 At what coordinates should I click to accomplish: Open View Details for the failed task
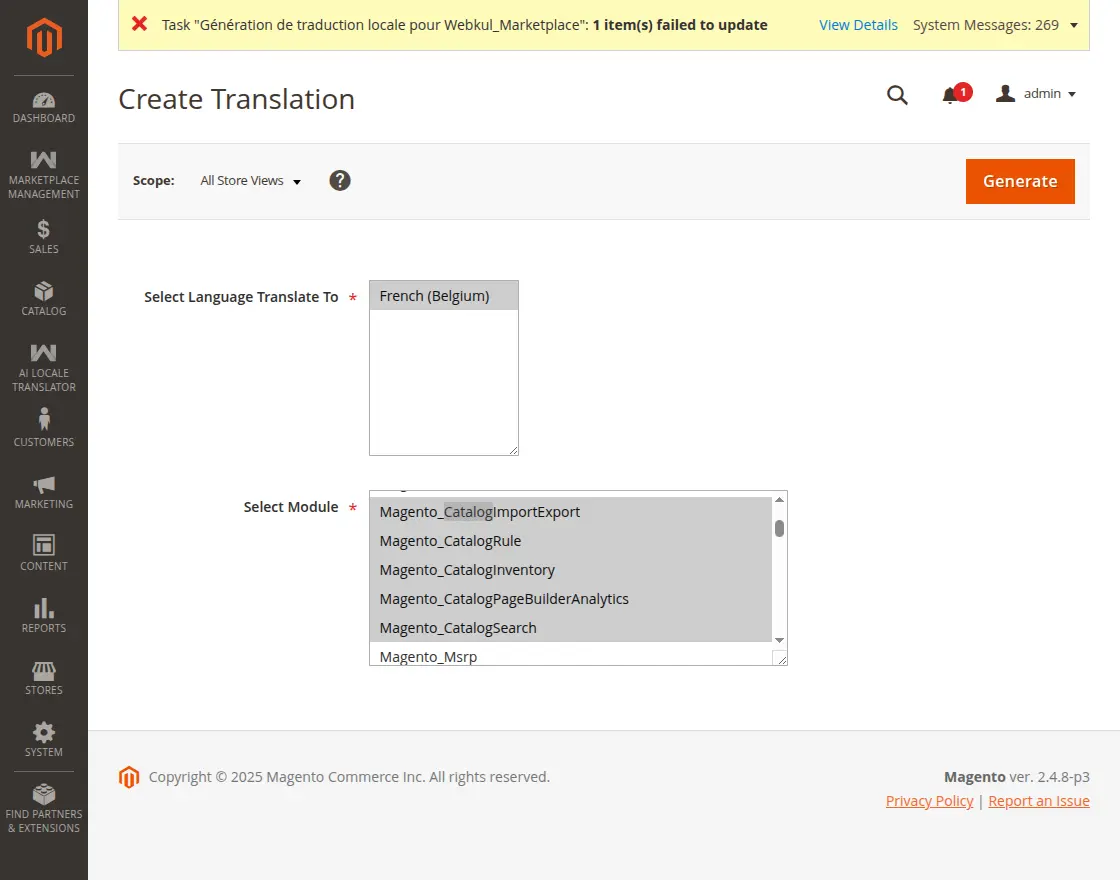(x=858, y=24)
